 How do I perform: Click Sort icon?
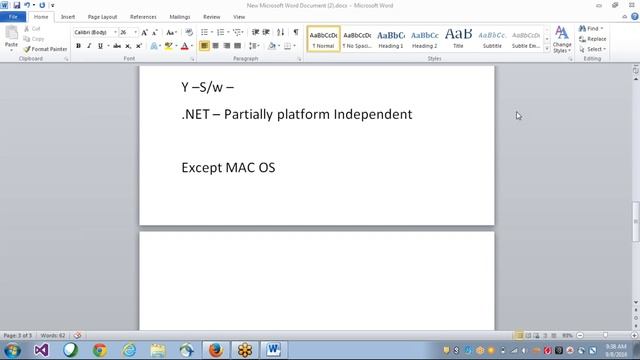tap(280, 32)
